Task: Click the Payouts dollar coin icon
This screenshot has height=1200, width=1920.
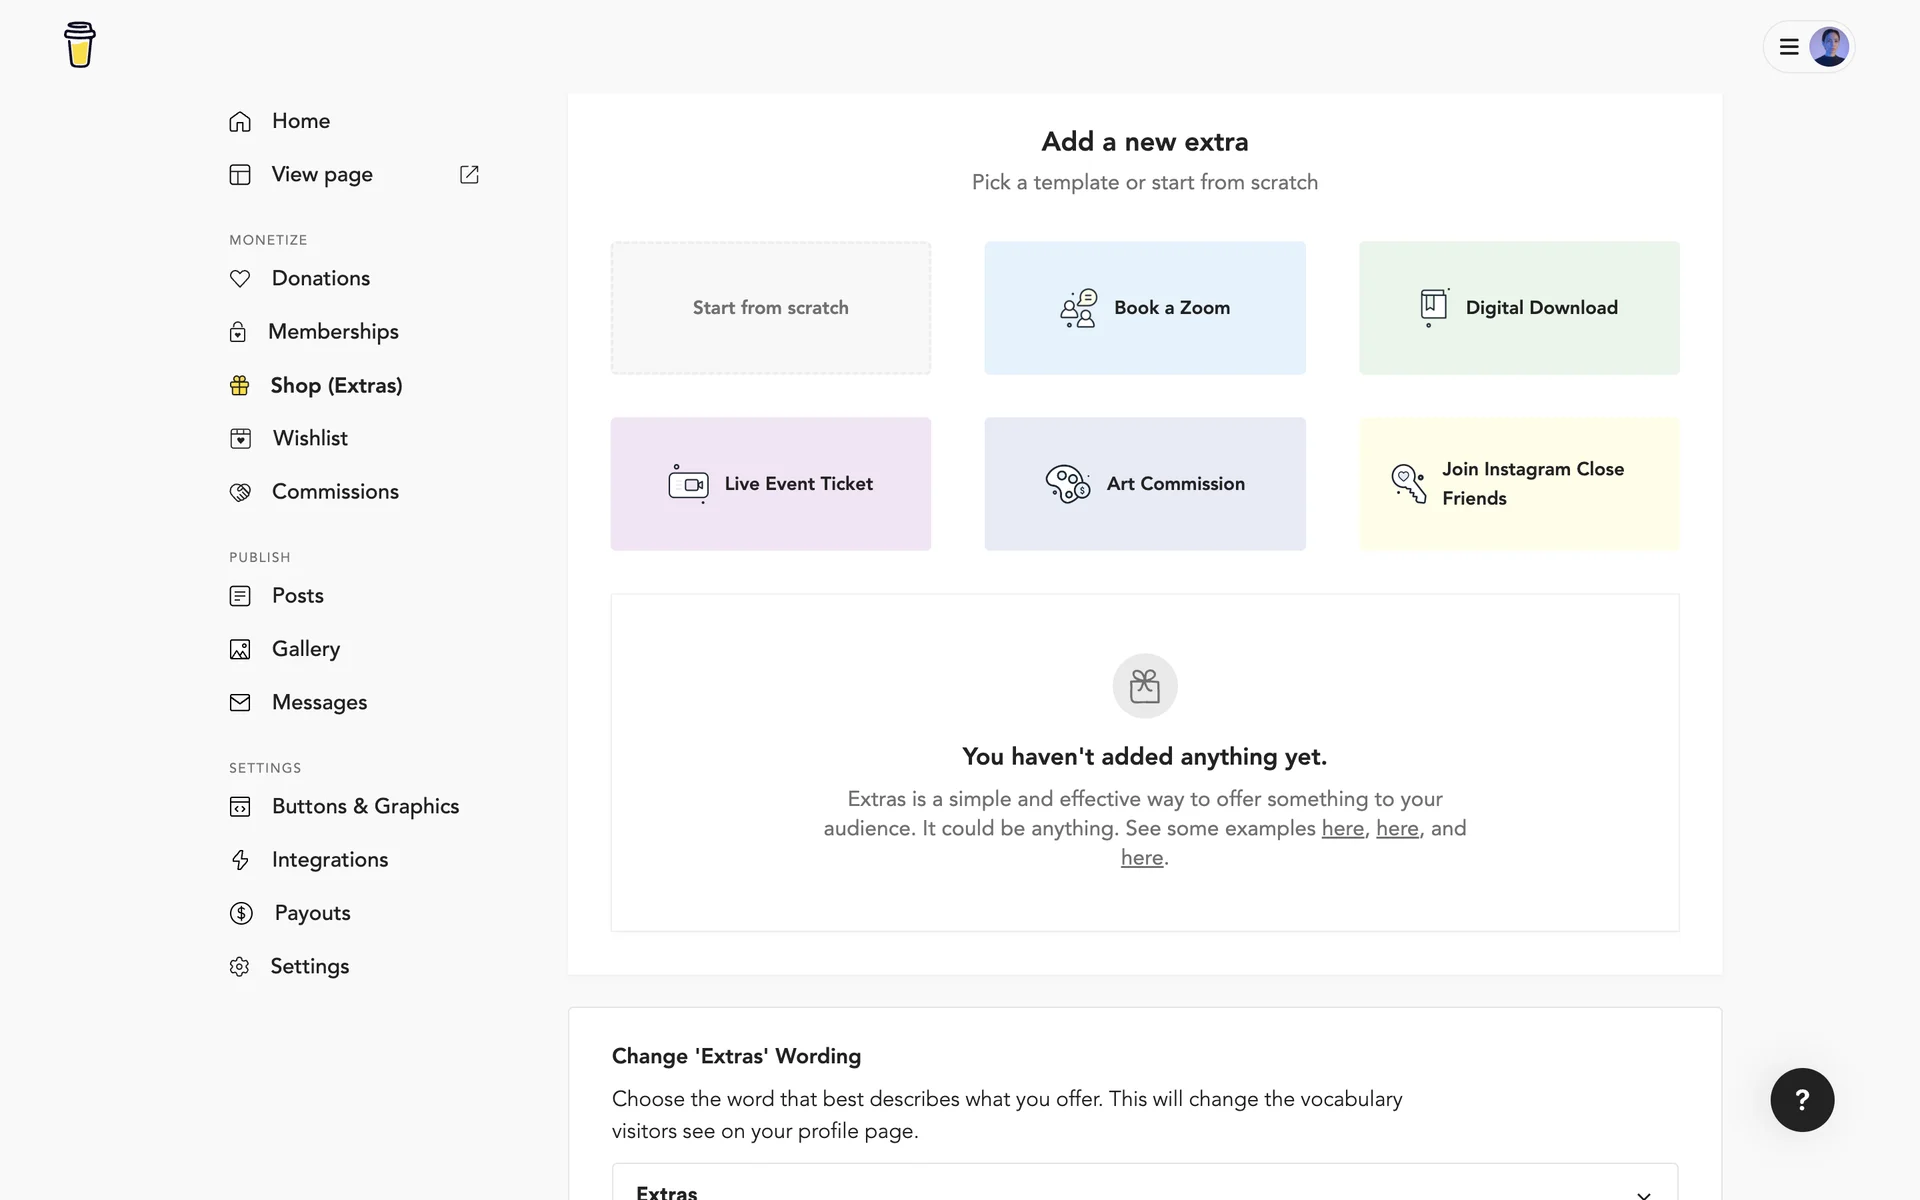Action: pyautogui.click(x=241, y=913)
